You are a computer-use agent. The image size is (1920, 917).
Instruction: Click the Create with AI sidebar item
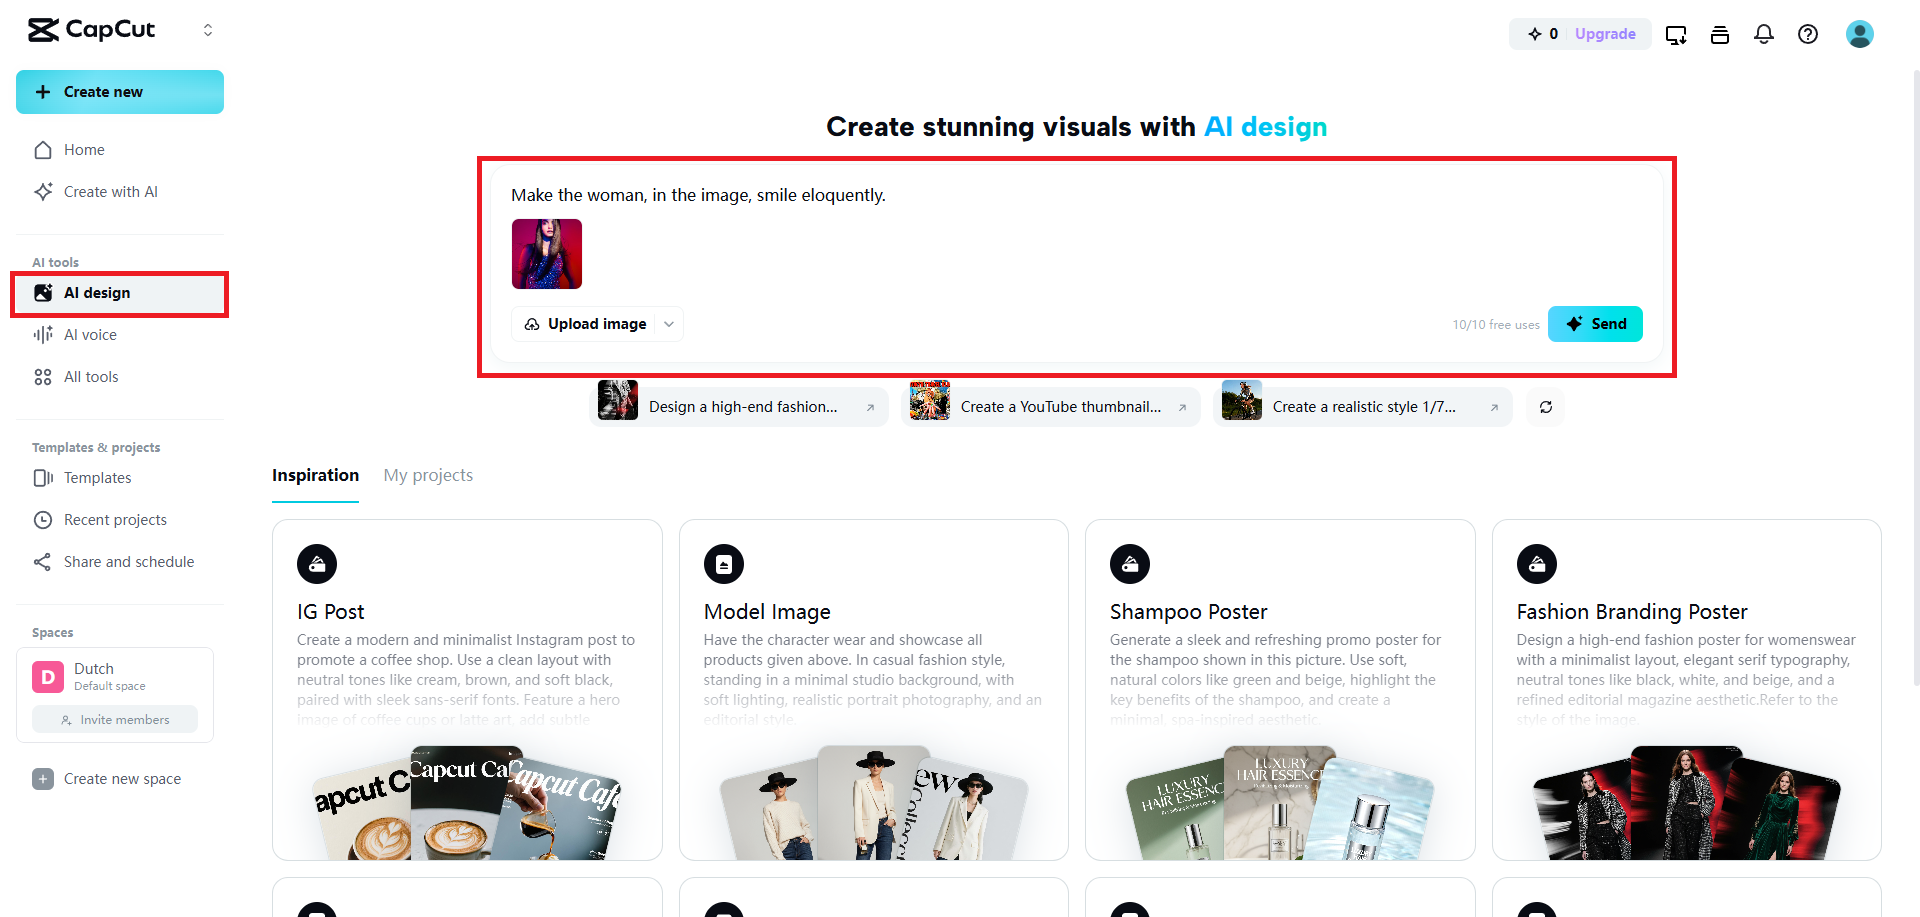[110, 191]
